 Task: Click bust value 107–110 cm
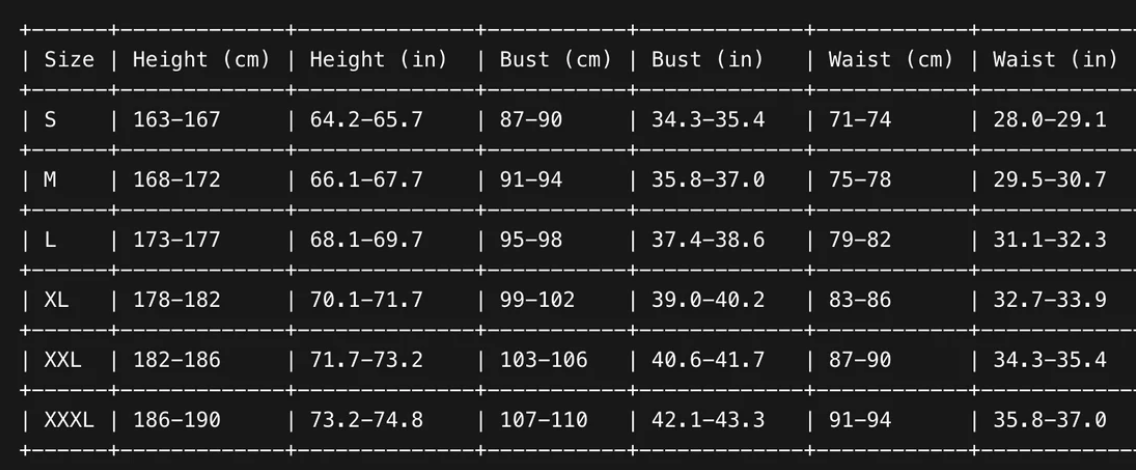[x=543, y=419]
